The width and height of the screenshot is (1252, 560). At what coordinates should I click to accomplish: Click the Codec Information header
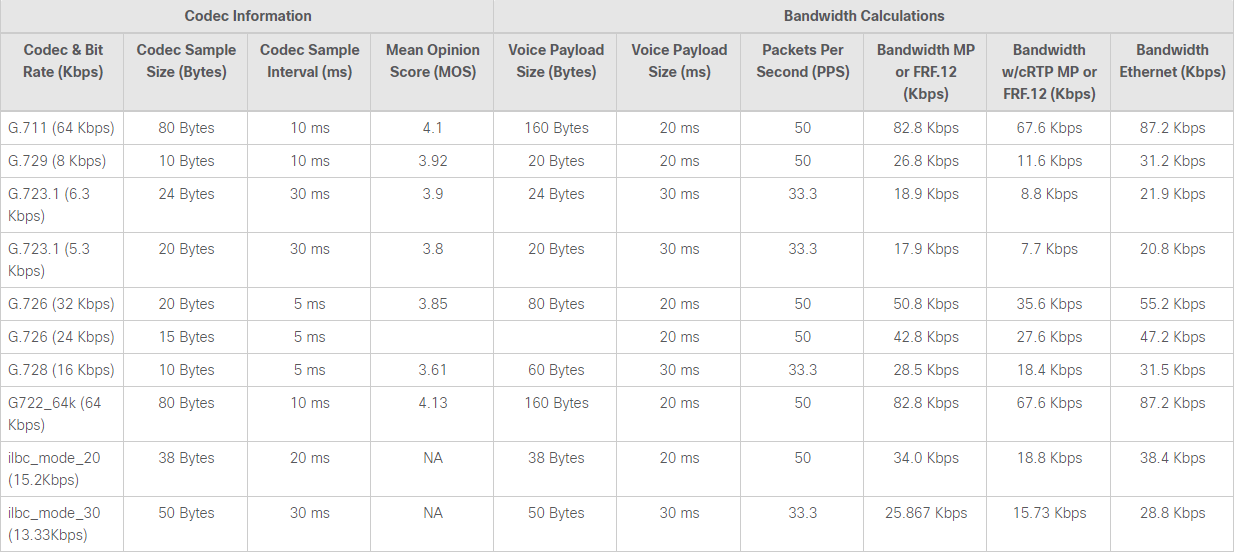click(x=248, y=16)
